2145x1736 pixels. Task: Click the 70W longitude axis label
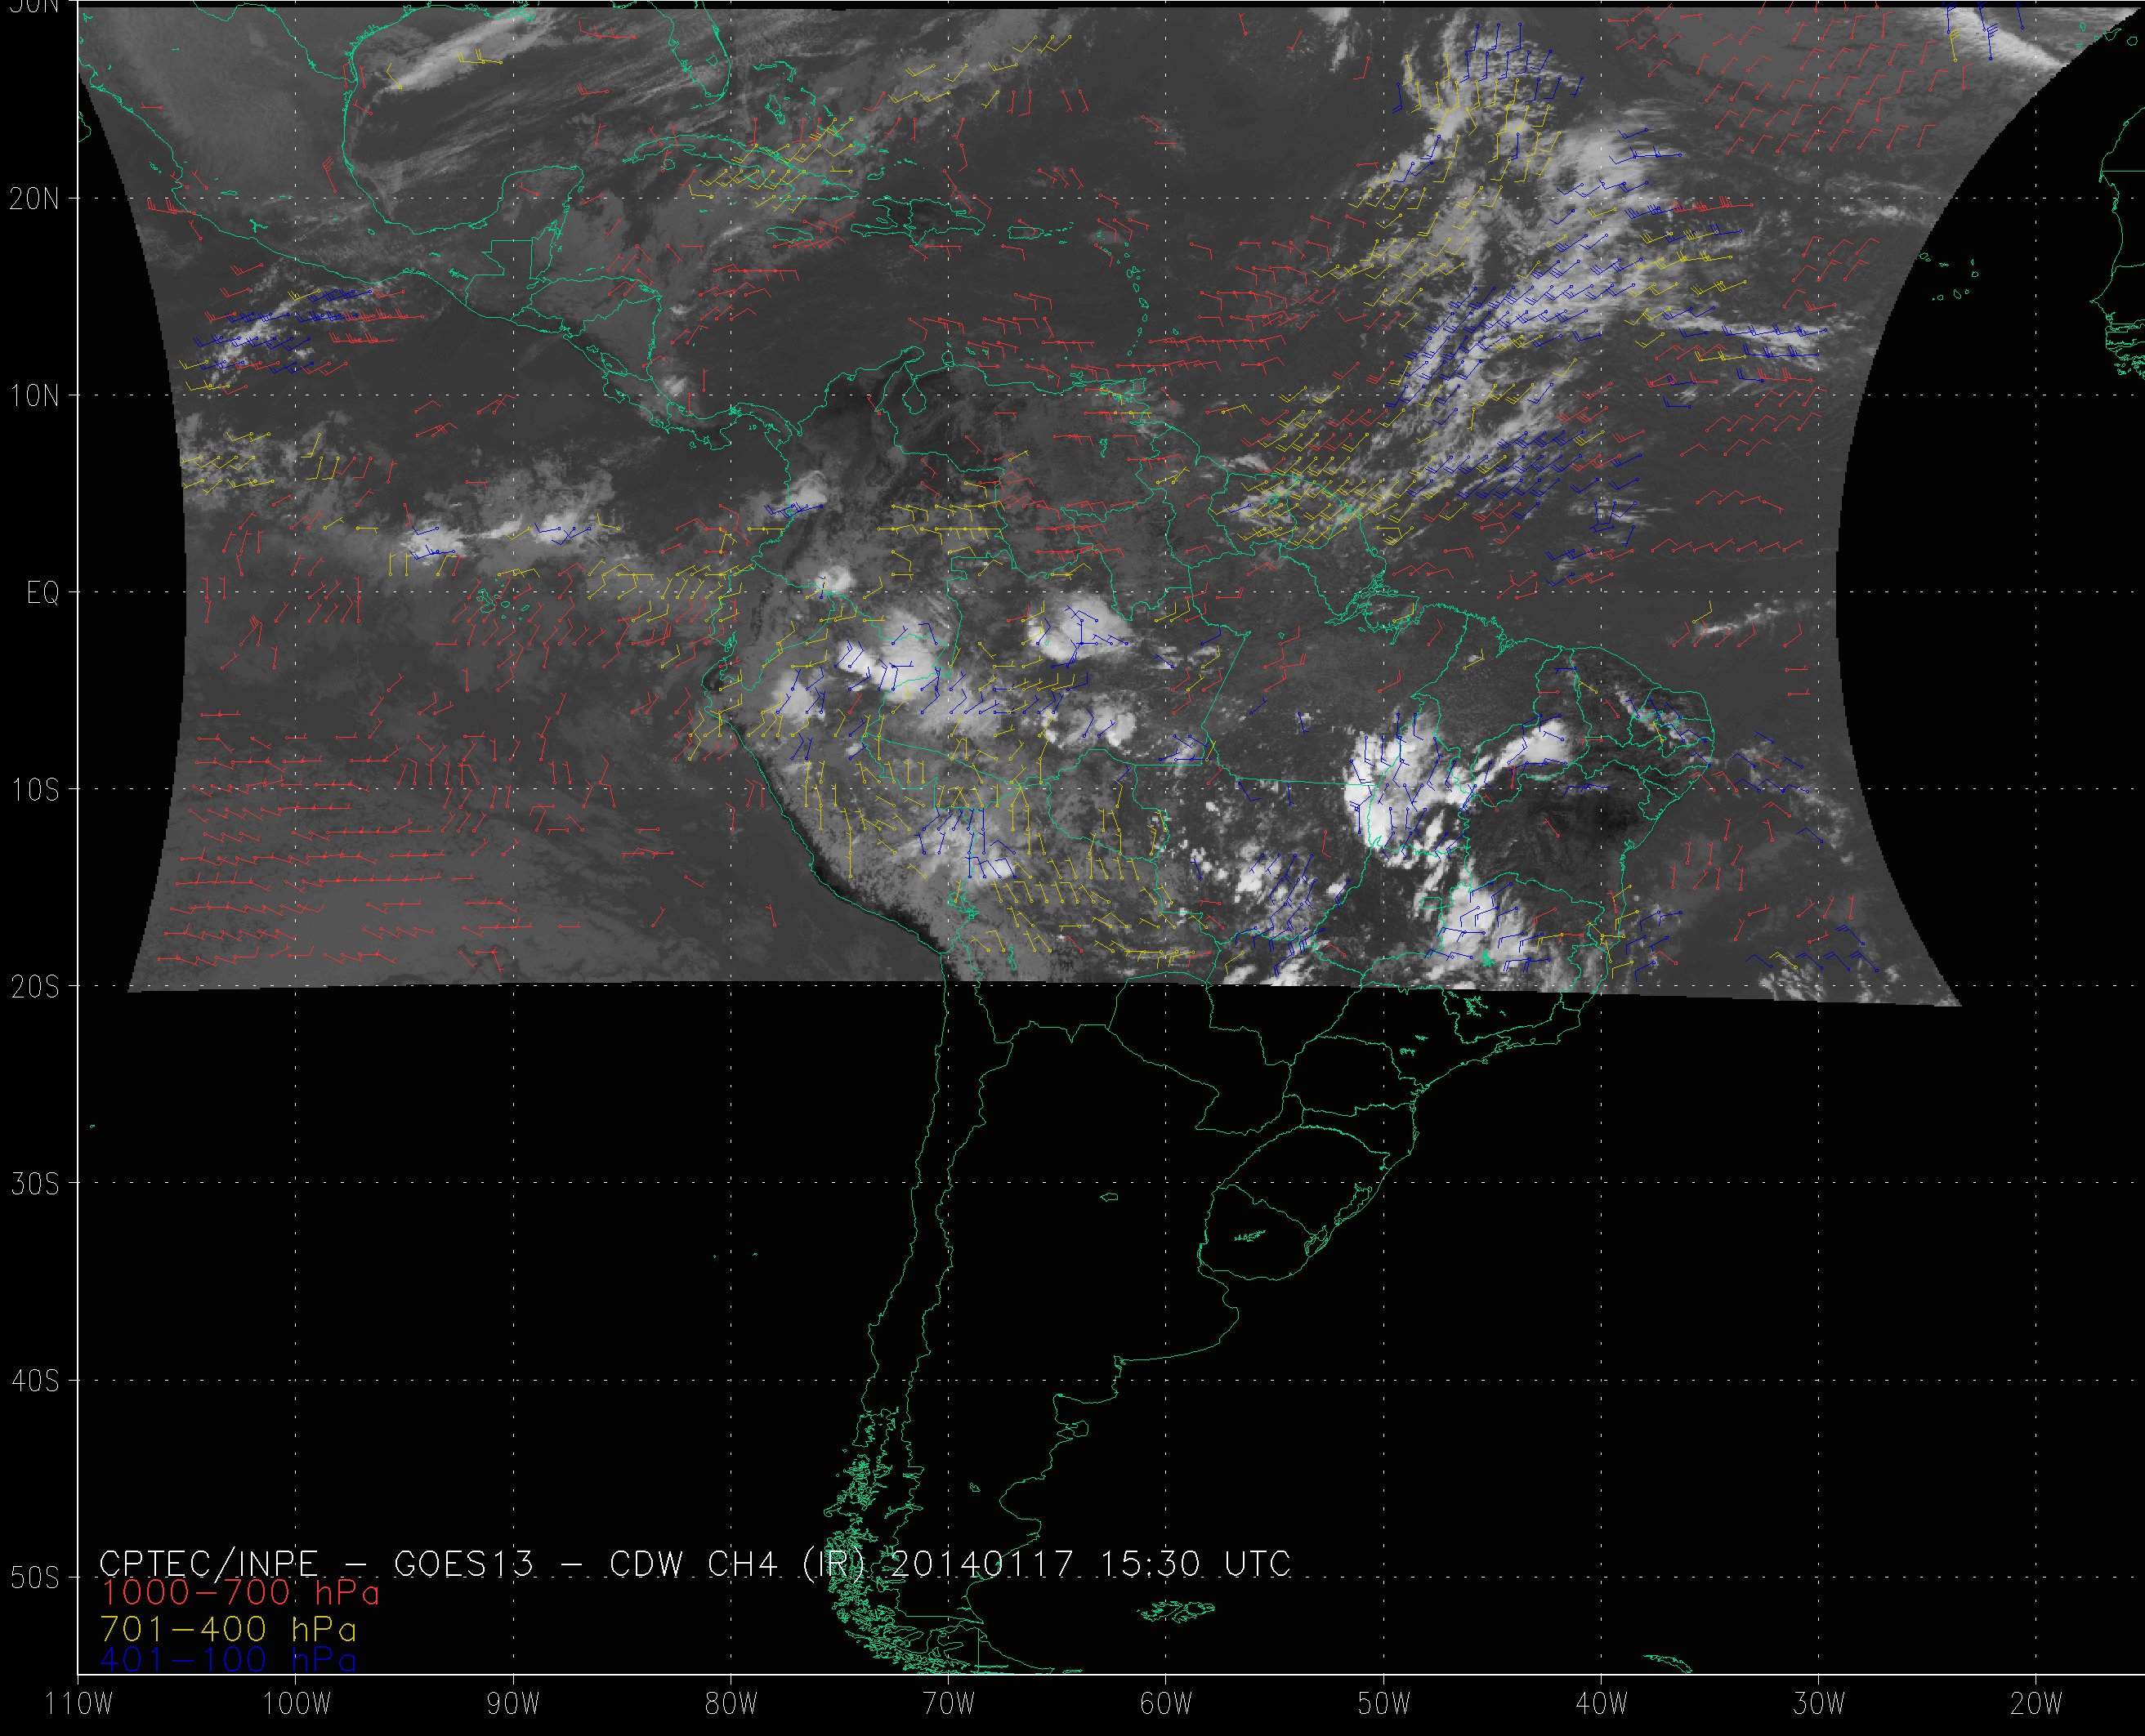tap(948, 1704)
